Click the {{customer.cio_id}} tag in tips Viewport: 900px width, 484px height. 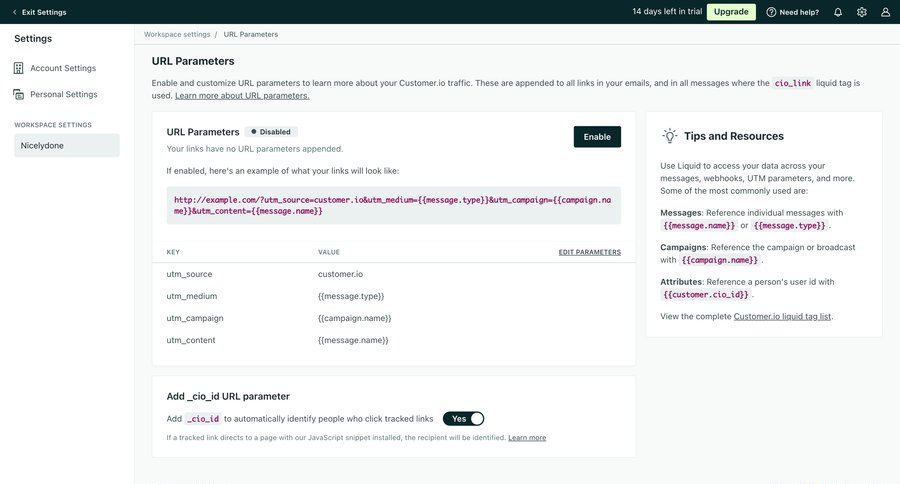coord(706,295)
